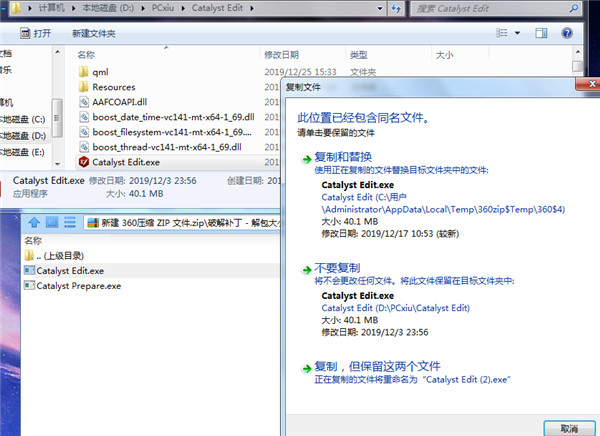This screenshot has height=436, width=600.
Task: Choose 不要复制 option
Action: [x=337, y=268]
